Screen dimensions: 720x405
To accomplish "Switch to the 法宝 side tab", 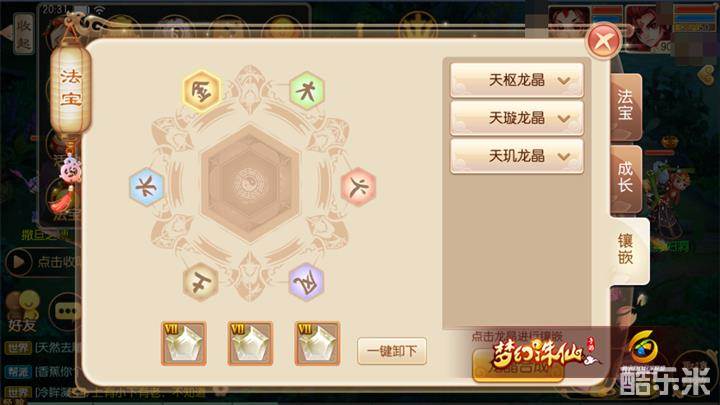I will 626,106.
